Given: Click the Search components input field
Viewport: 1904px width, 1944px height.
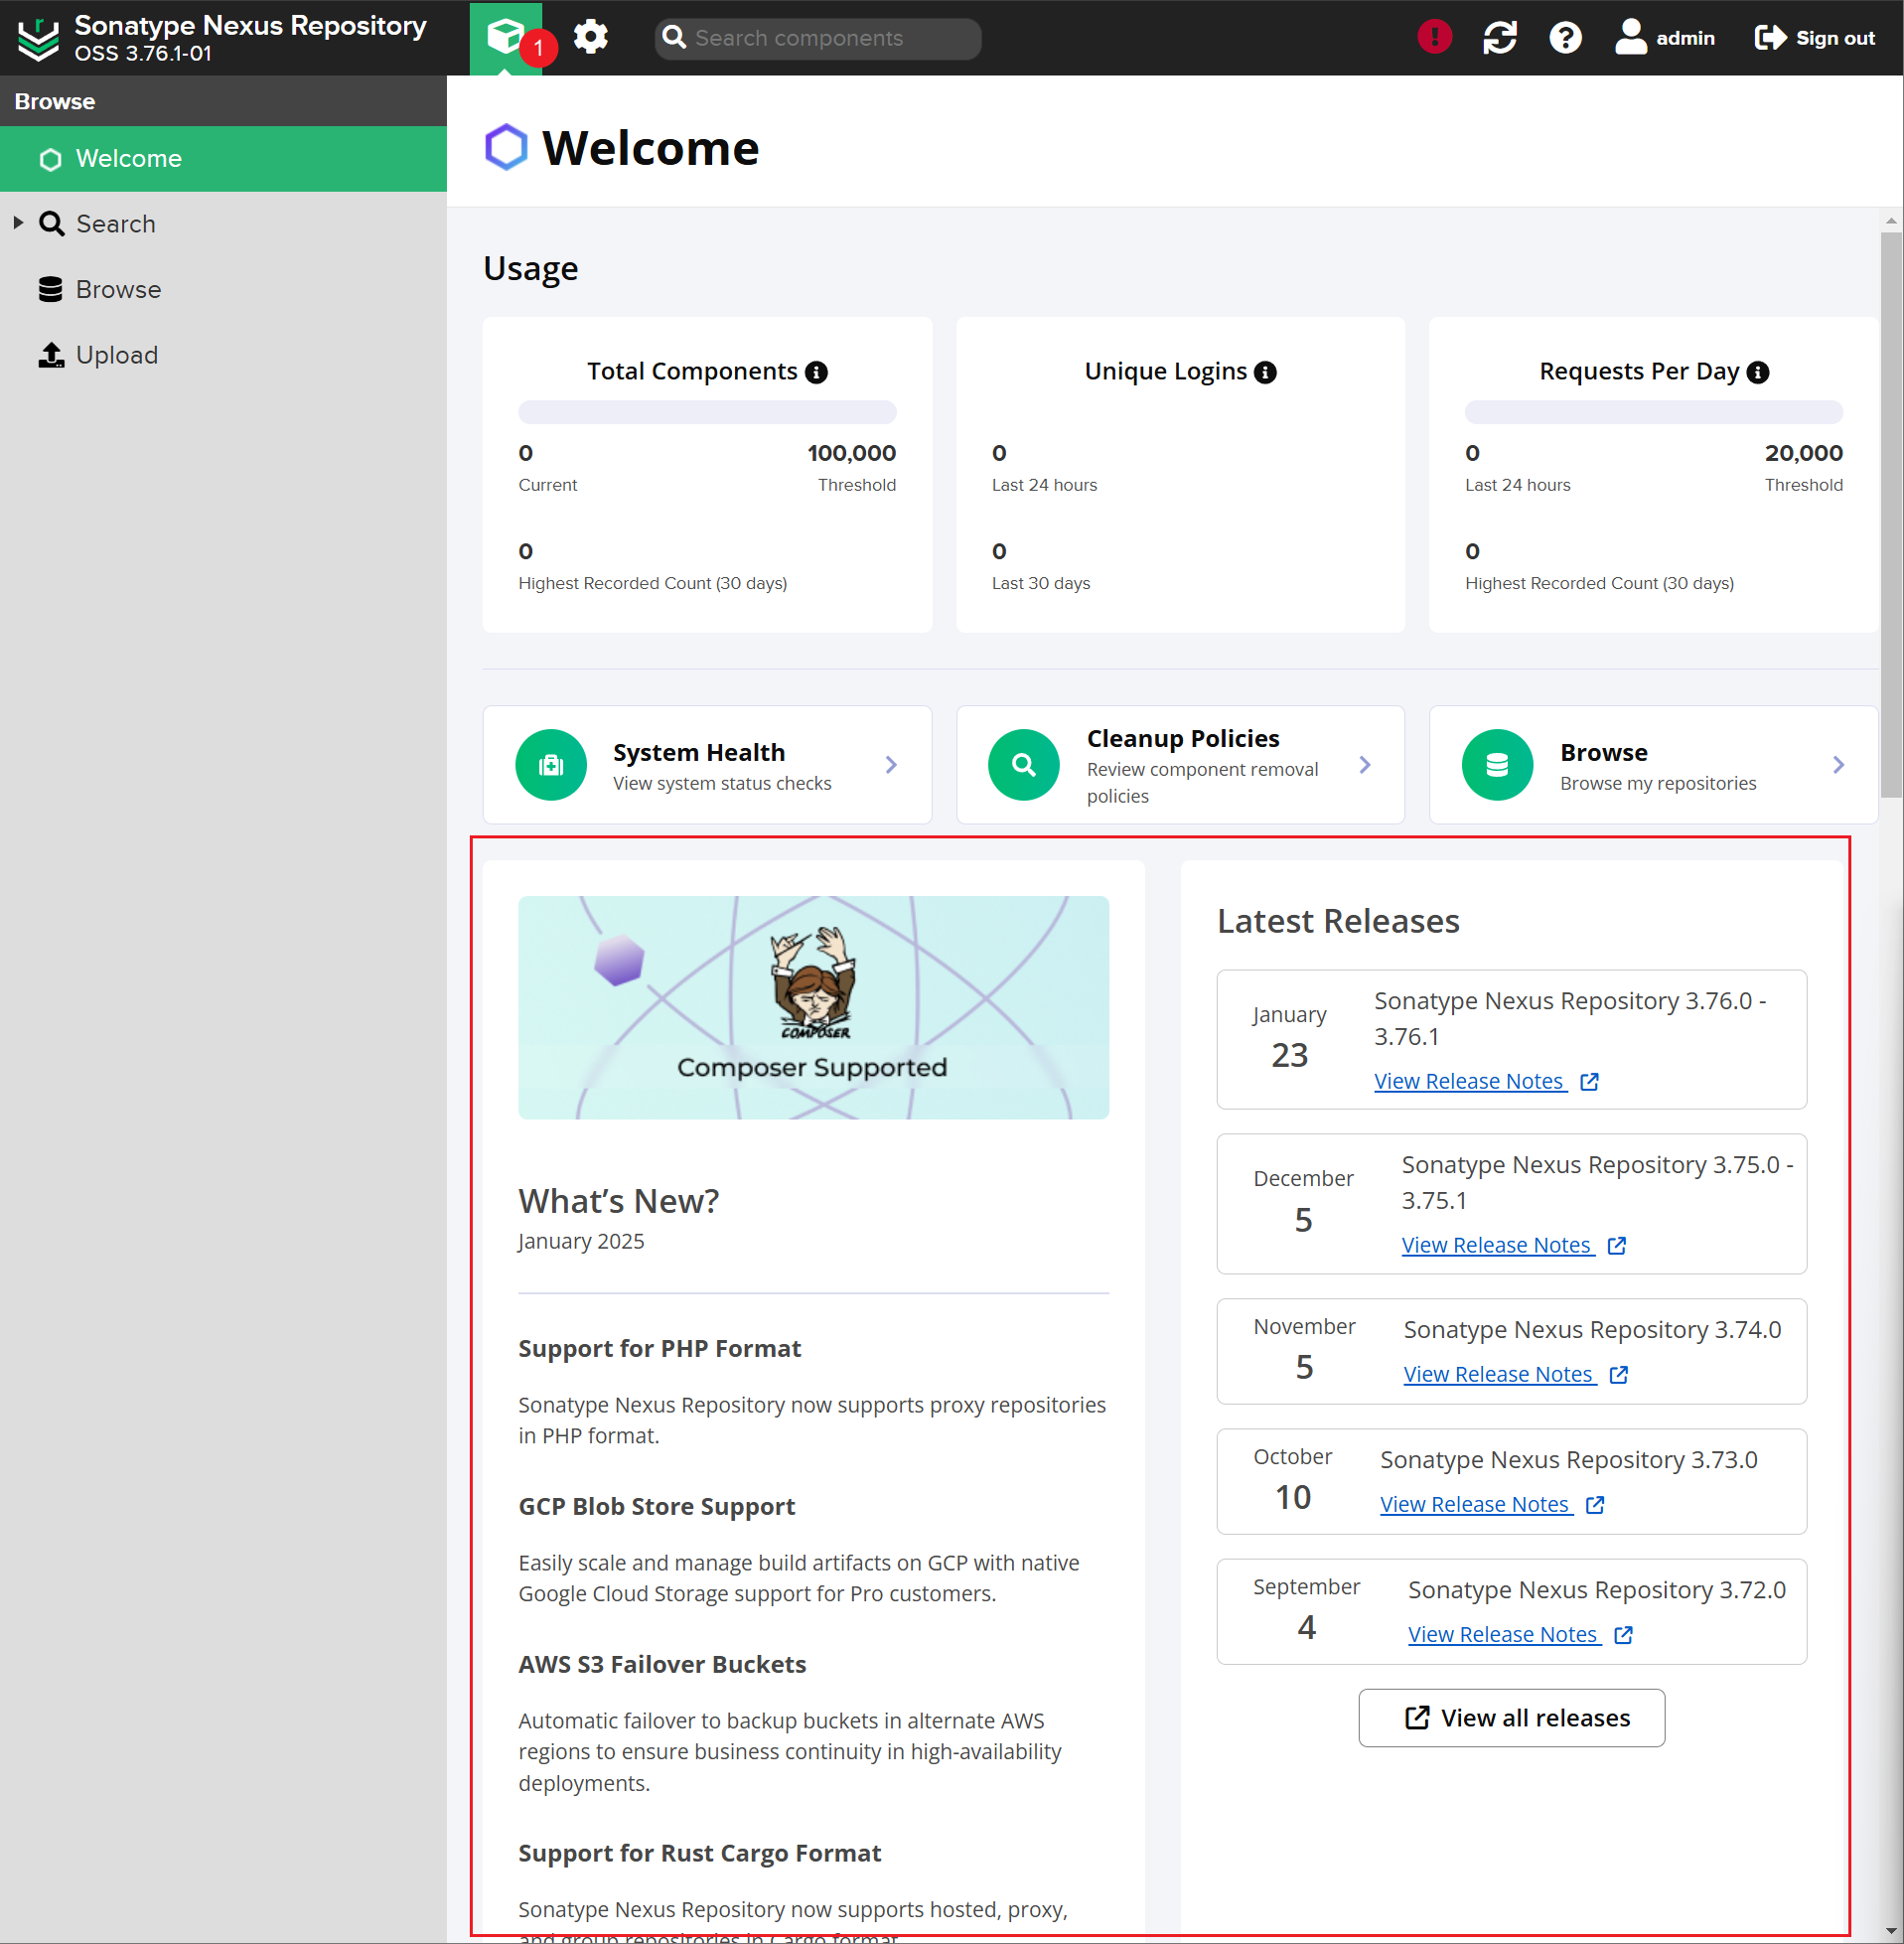Looking at the screenshot, I should click(x=818, y=38).
